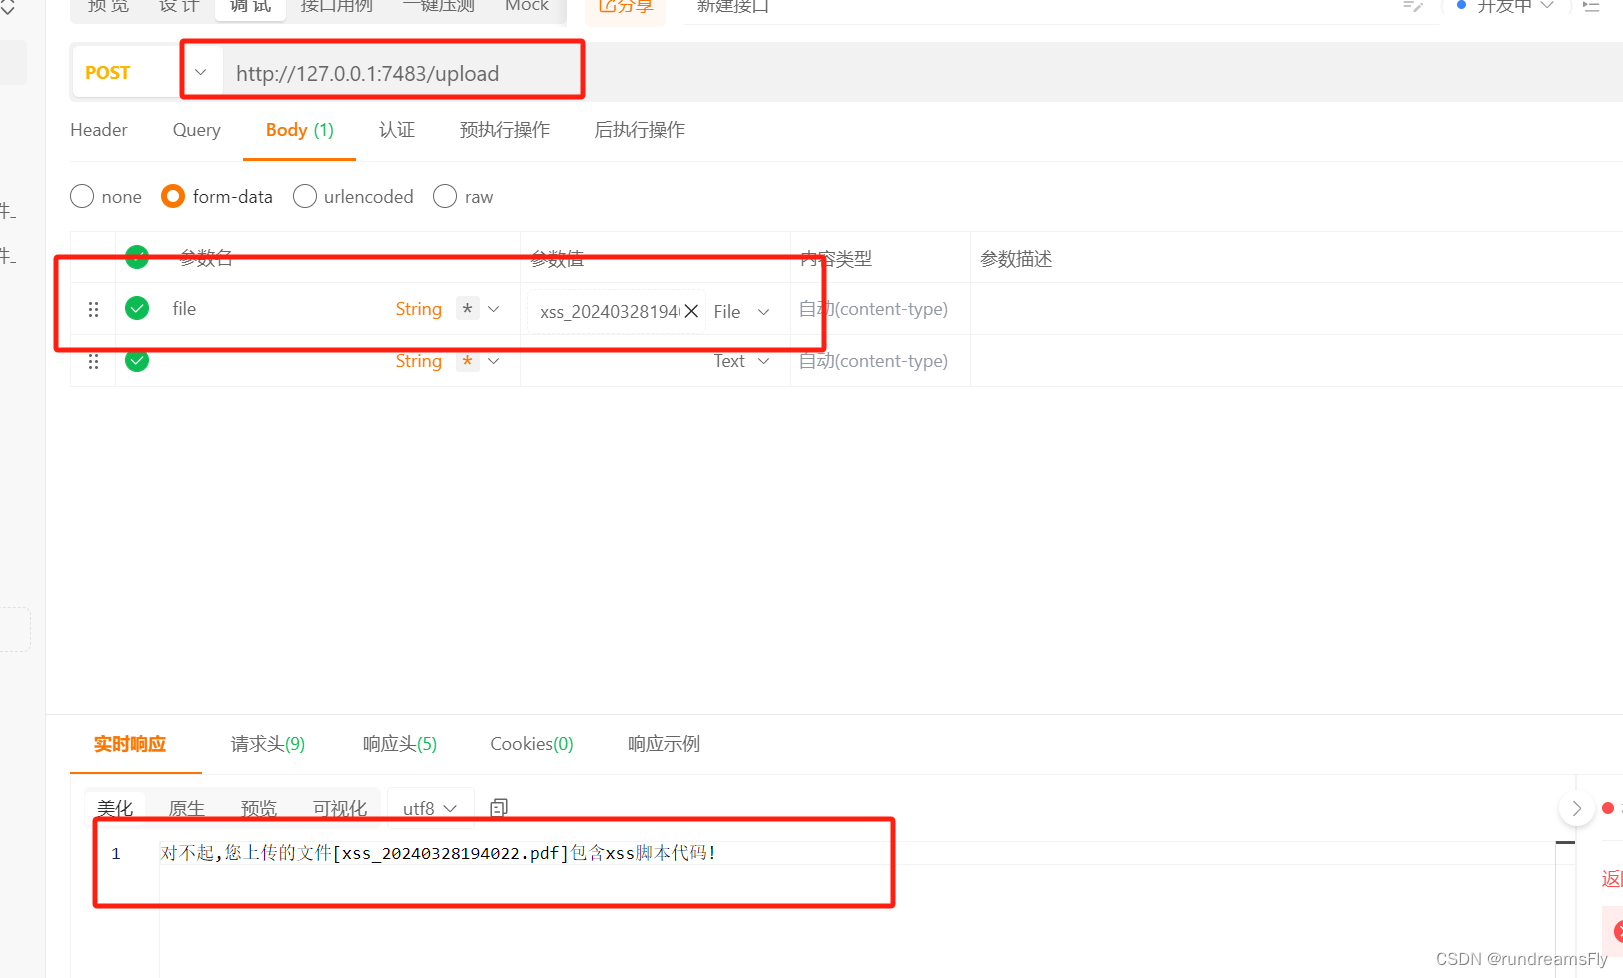The height and width of the screenshot is (978, 1623).
Task: Select the urlencoded body format
Action: (x=304, y=196)
